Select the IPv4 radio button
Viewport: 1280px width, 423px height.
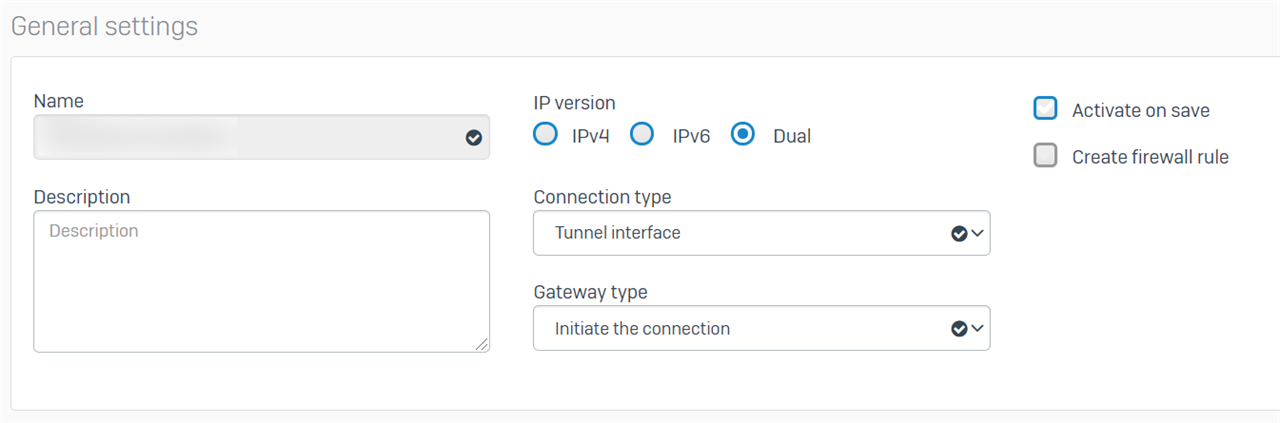(x=545, y=134)
